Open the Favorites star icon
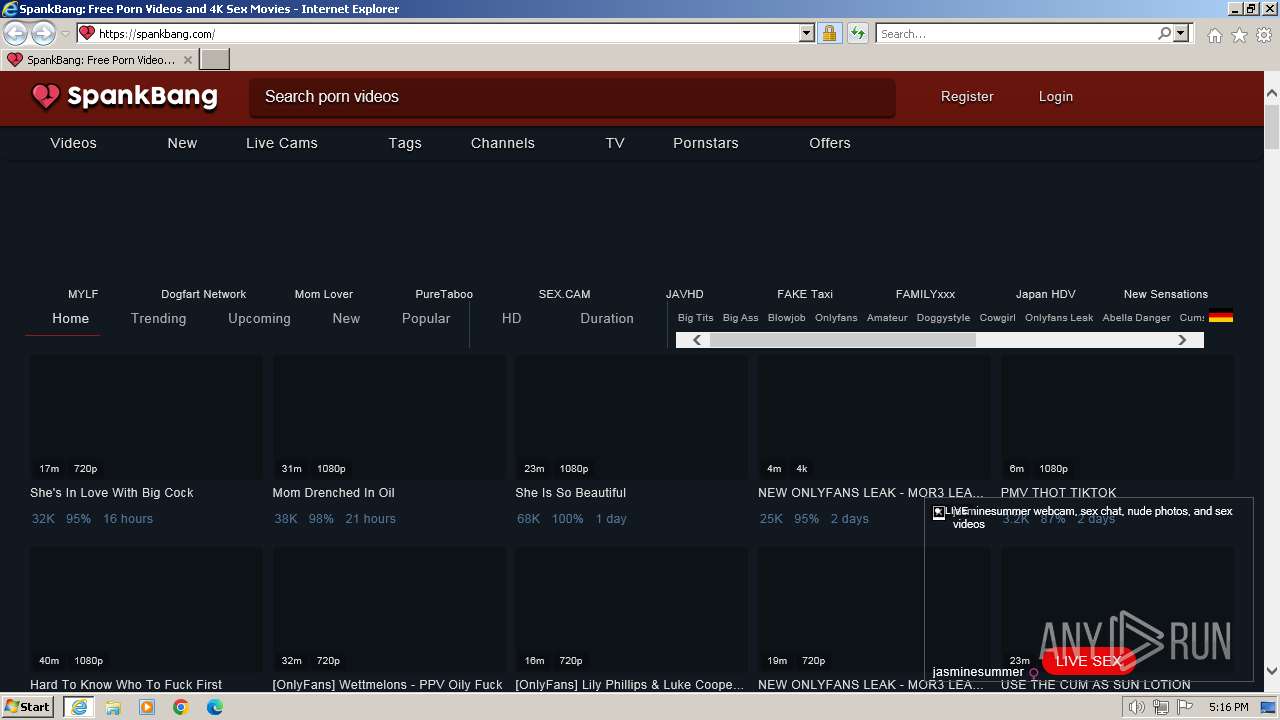 tap(1239, 35)
